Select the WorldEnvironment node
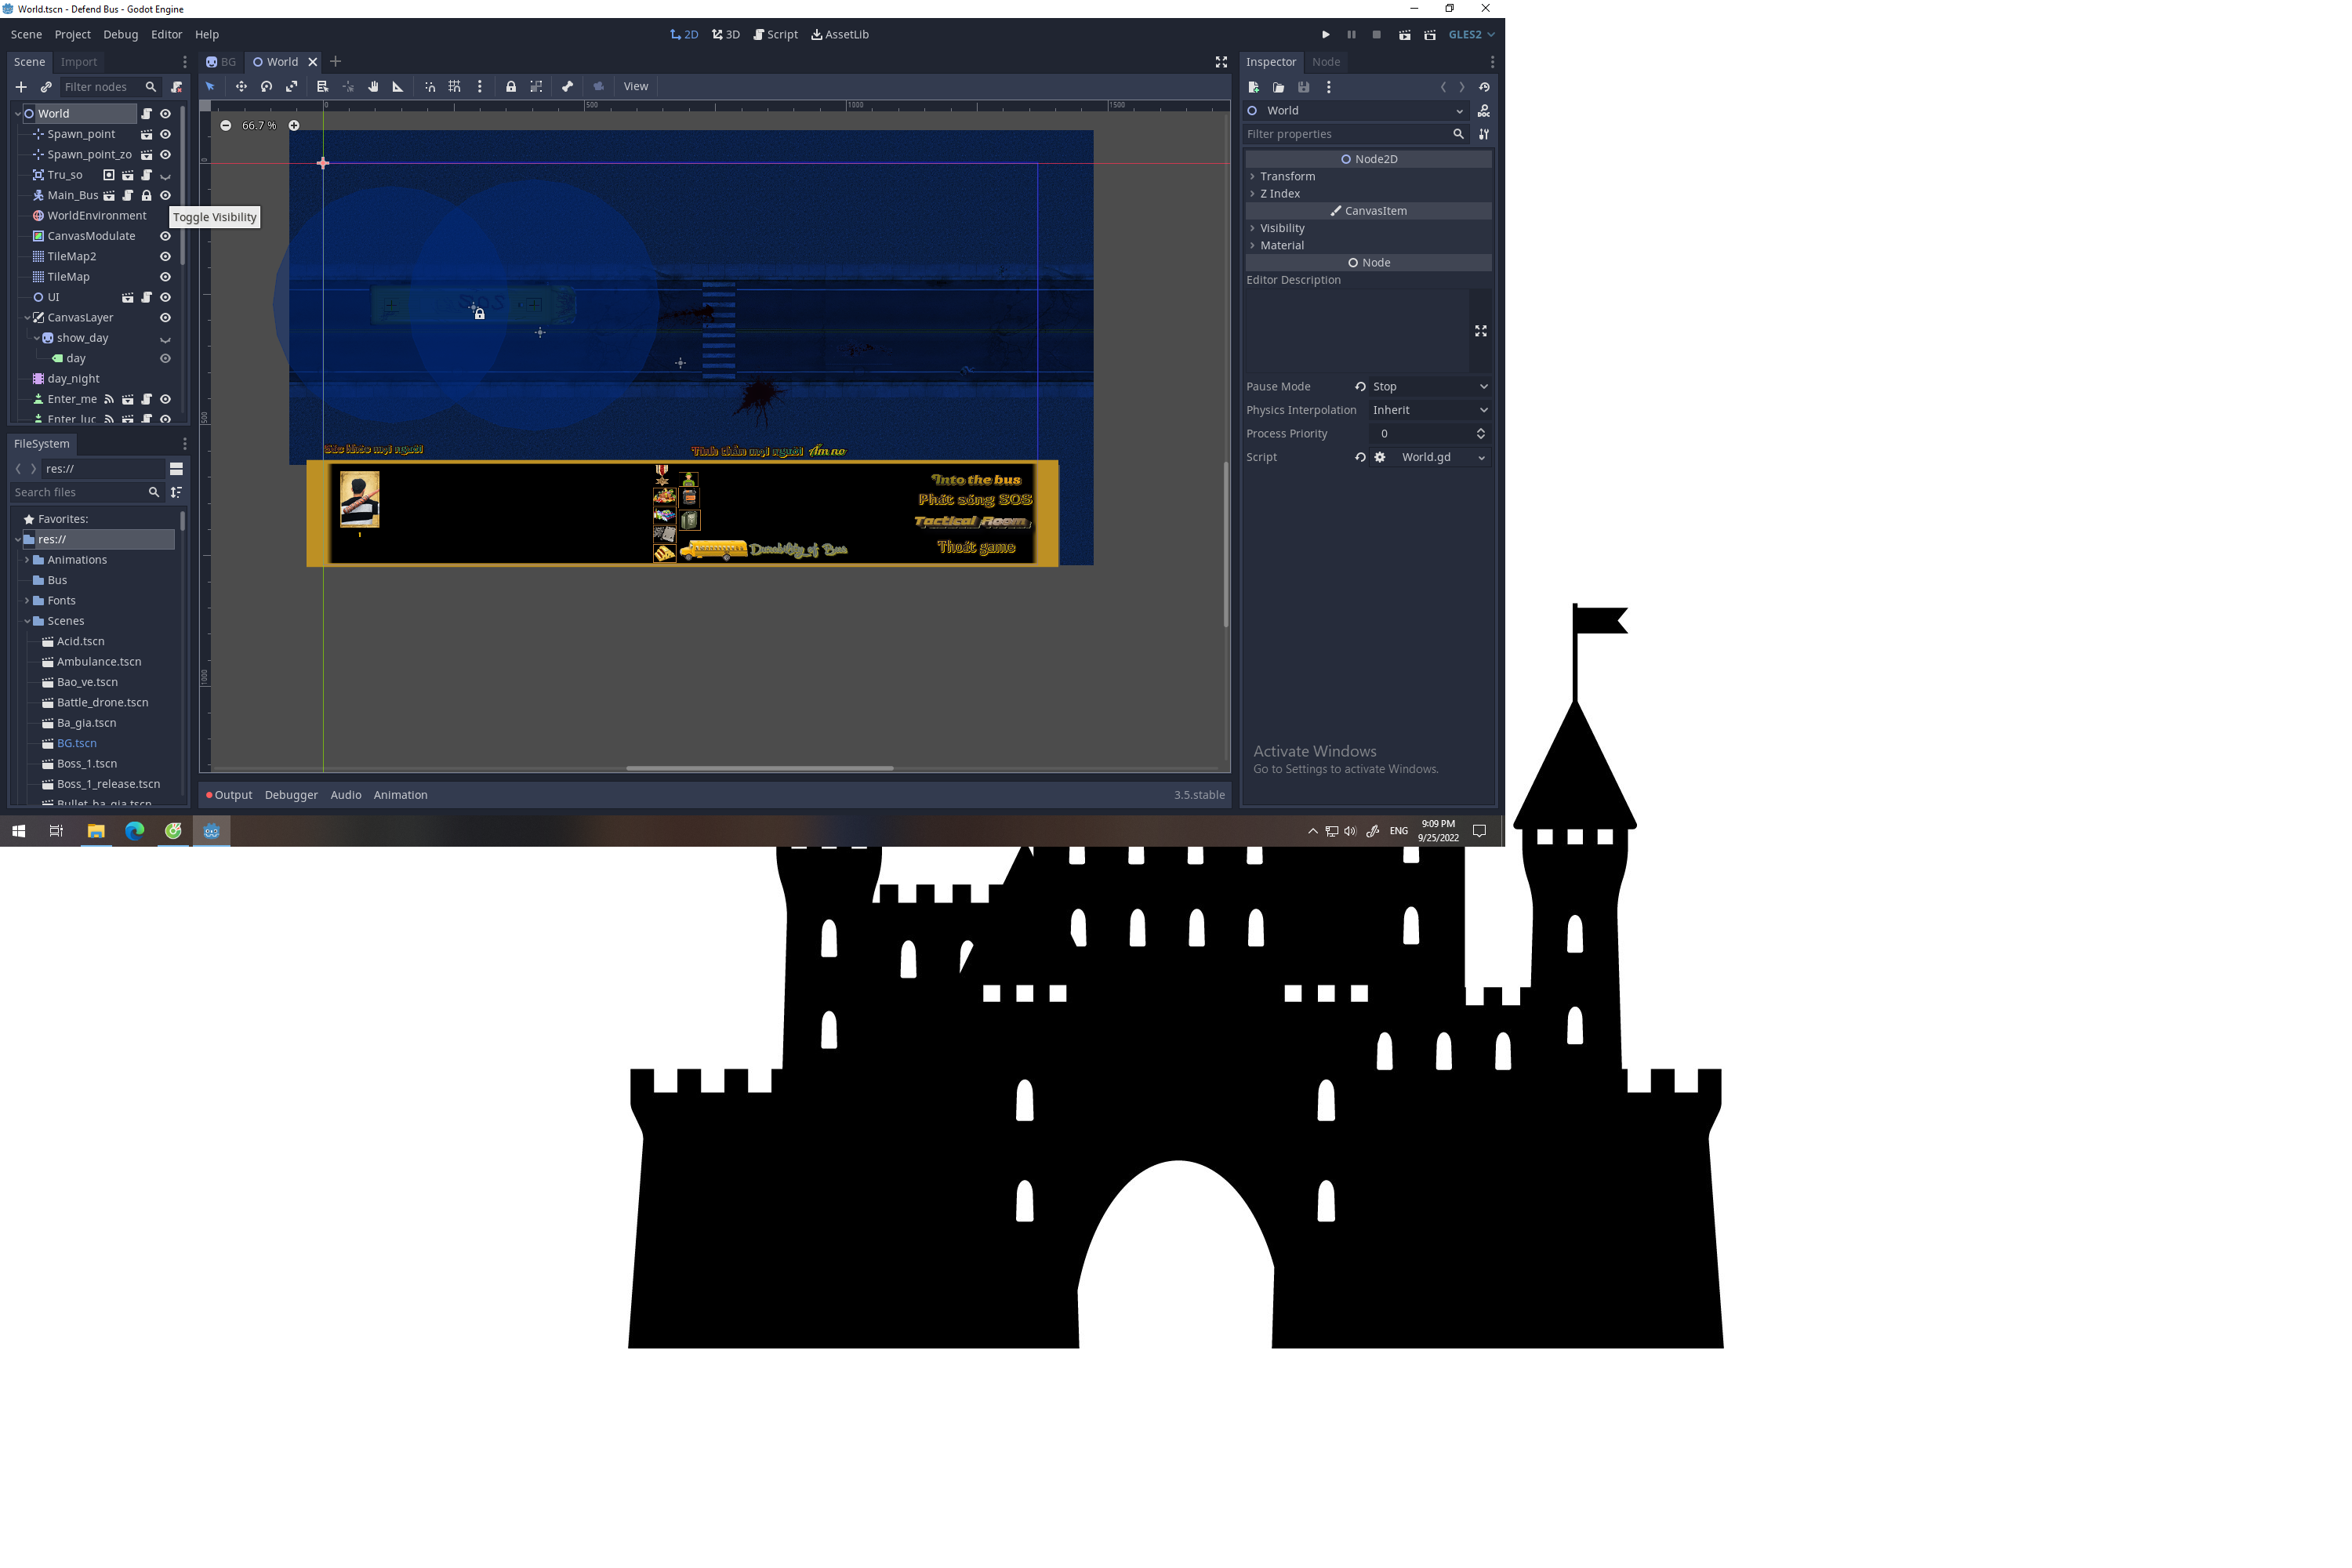The height and width of the screenshot is (1568, 2352). tap(97, 216)
